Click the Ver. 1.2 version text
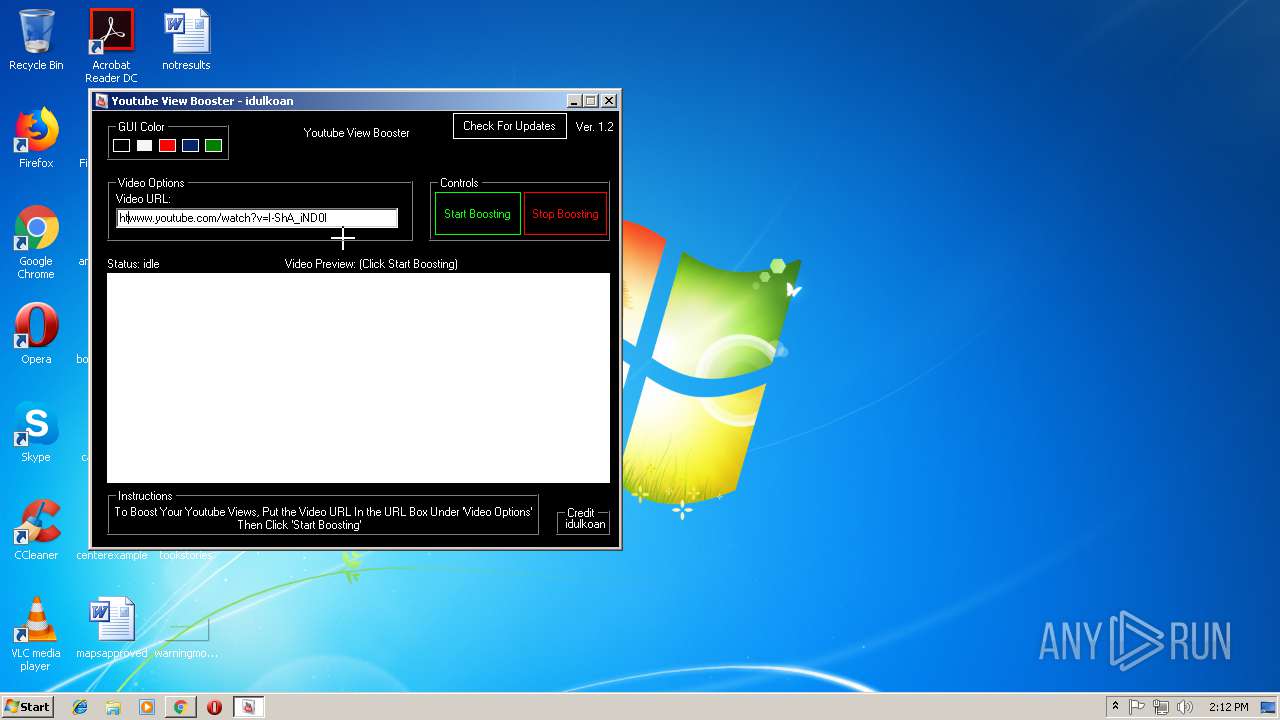This screenshot has height=720, width=1280. [594, 127]
